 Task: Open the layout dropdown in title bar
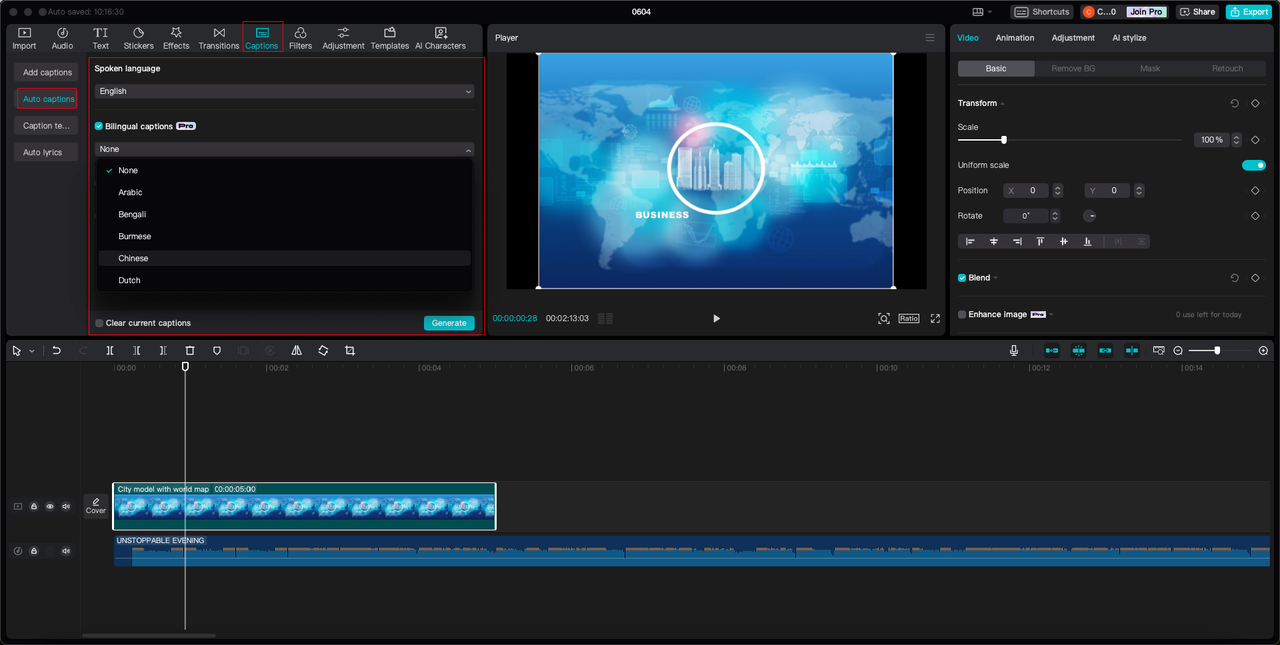[x=982, y=12]
